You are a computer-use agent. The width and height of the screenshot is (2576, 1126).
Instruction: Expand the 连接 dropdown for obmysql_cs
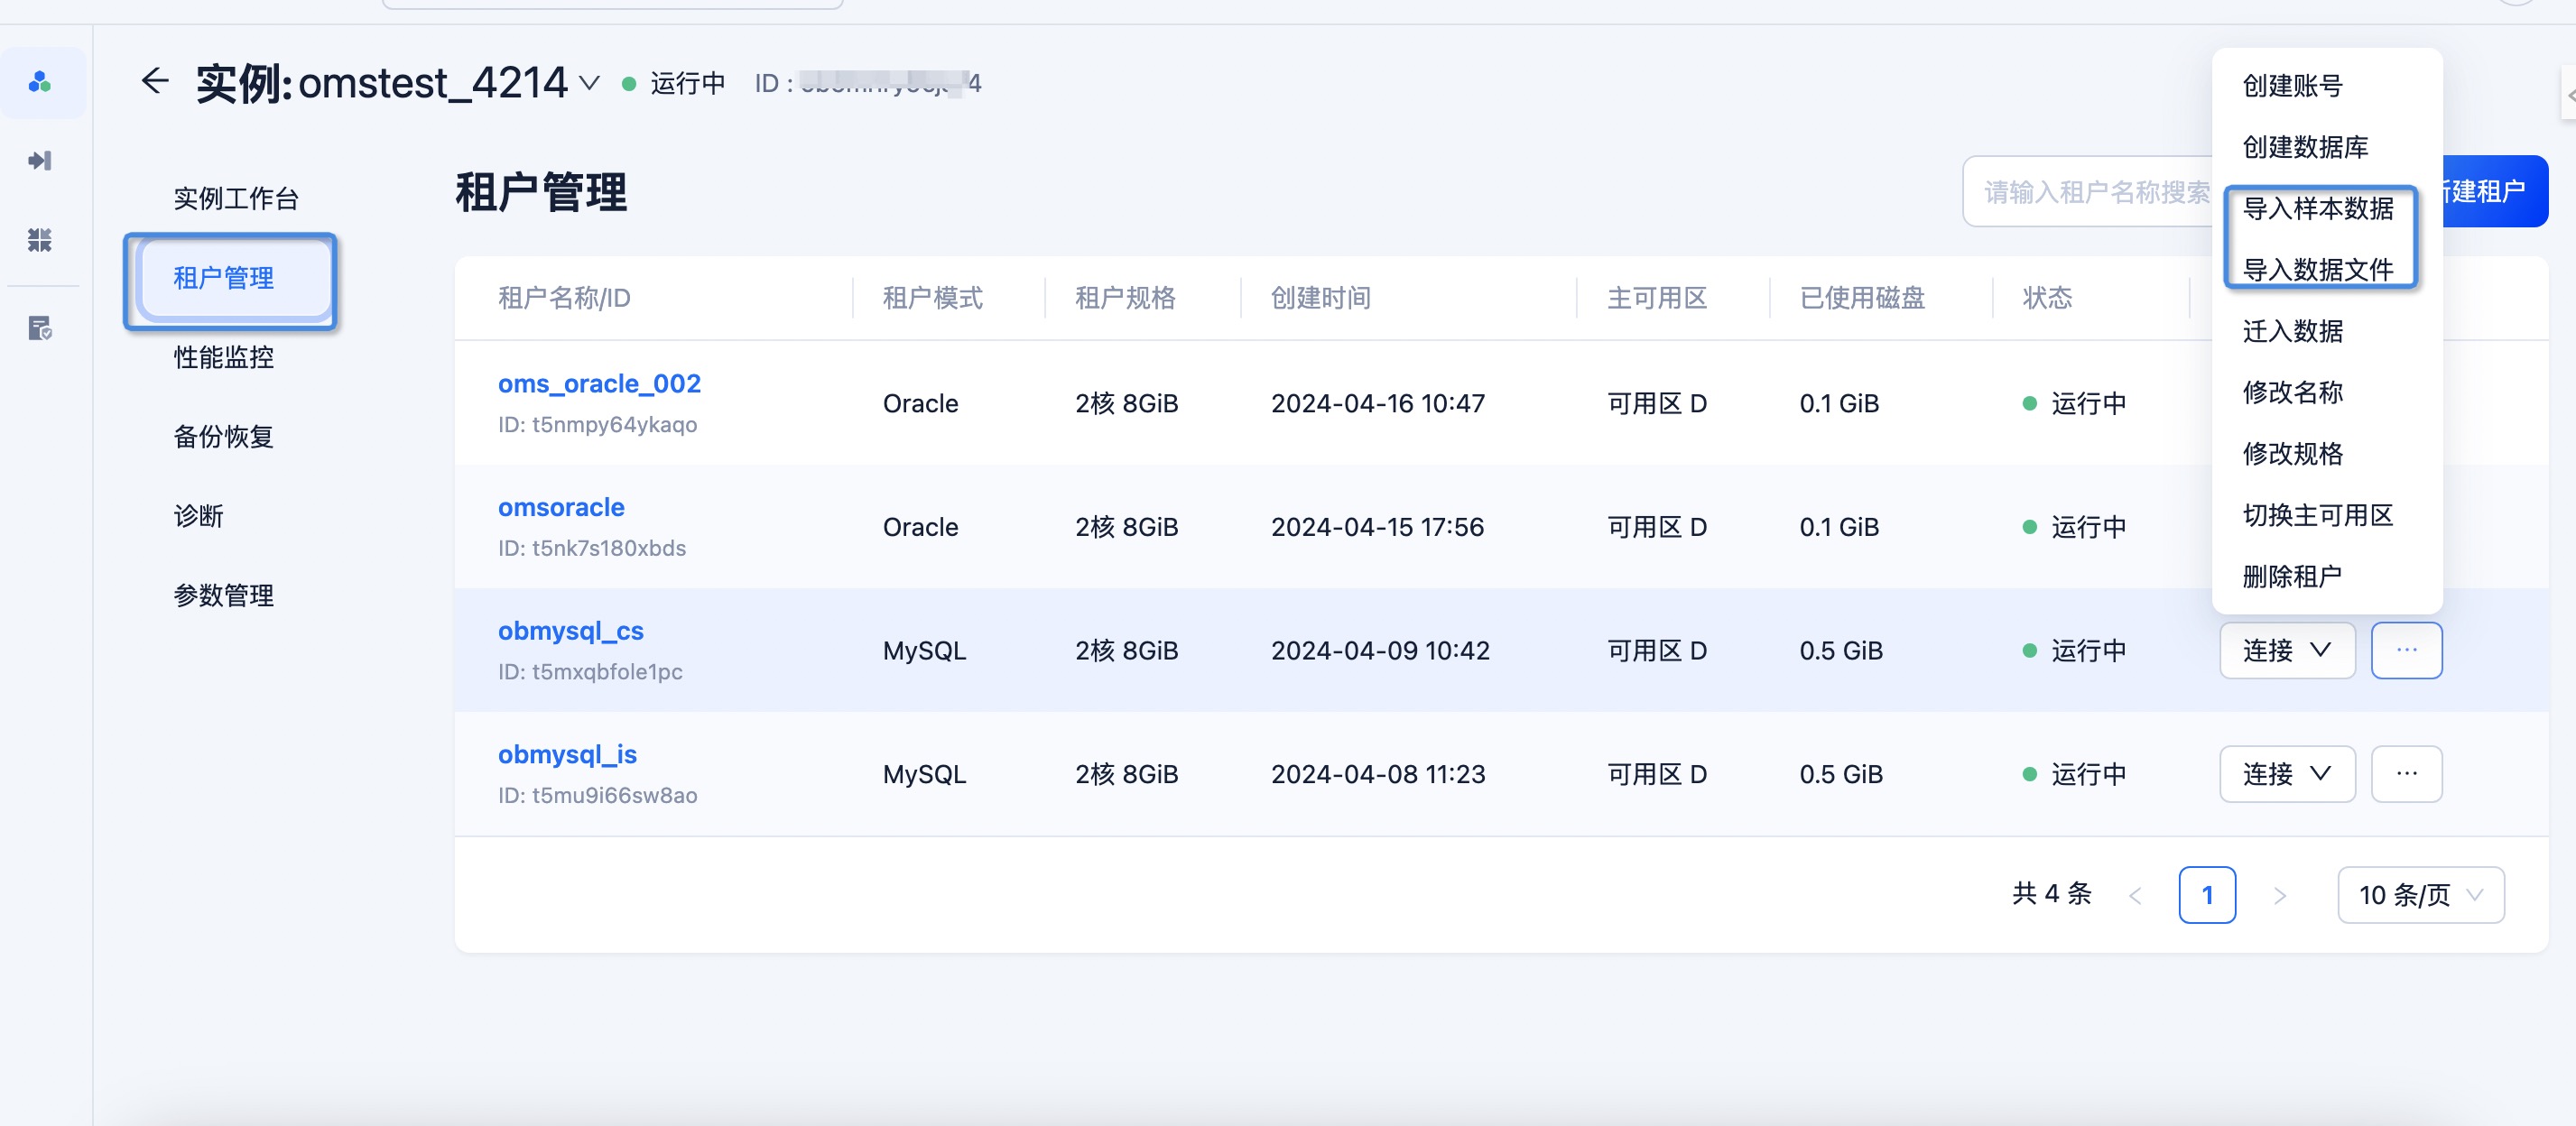coord(2287,650)
